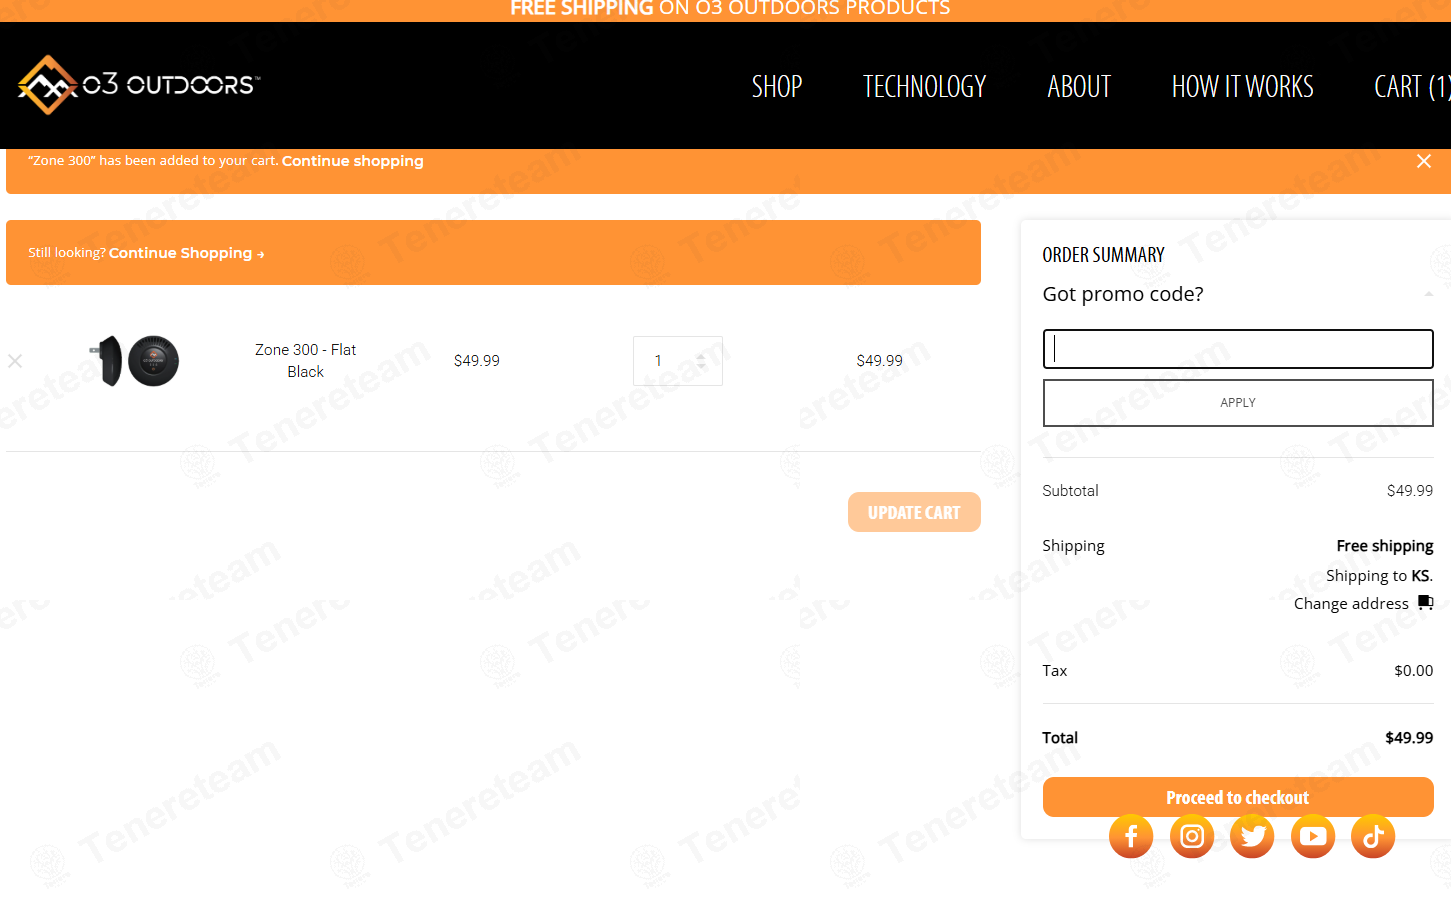Decrease Zone 300 quantity with down arrow
Viewport: 1451px width, 897px height.
(701, 367)
